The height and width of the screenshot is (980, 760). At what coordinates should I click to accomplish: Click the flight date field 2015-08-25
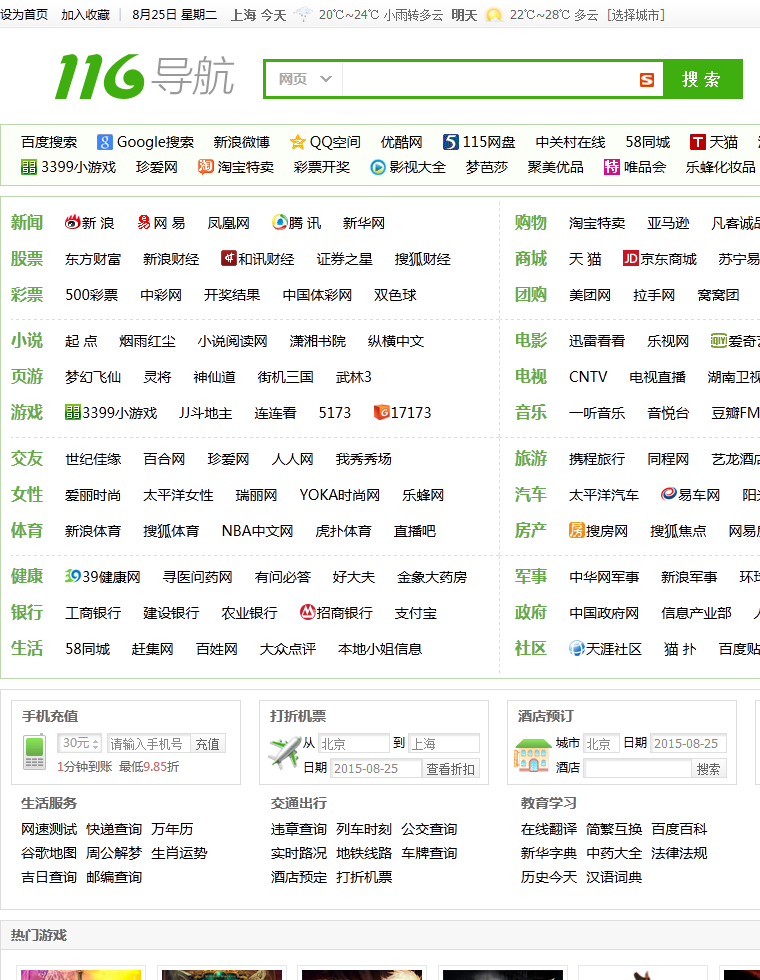click(376, 769)
